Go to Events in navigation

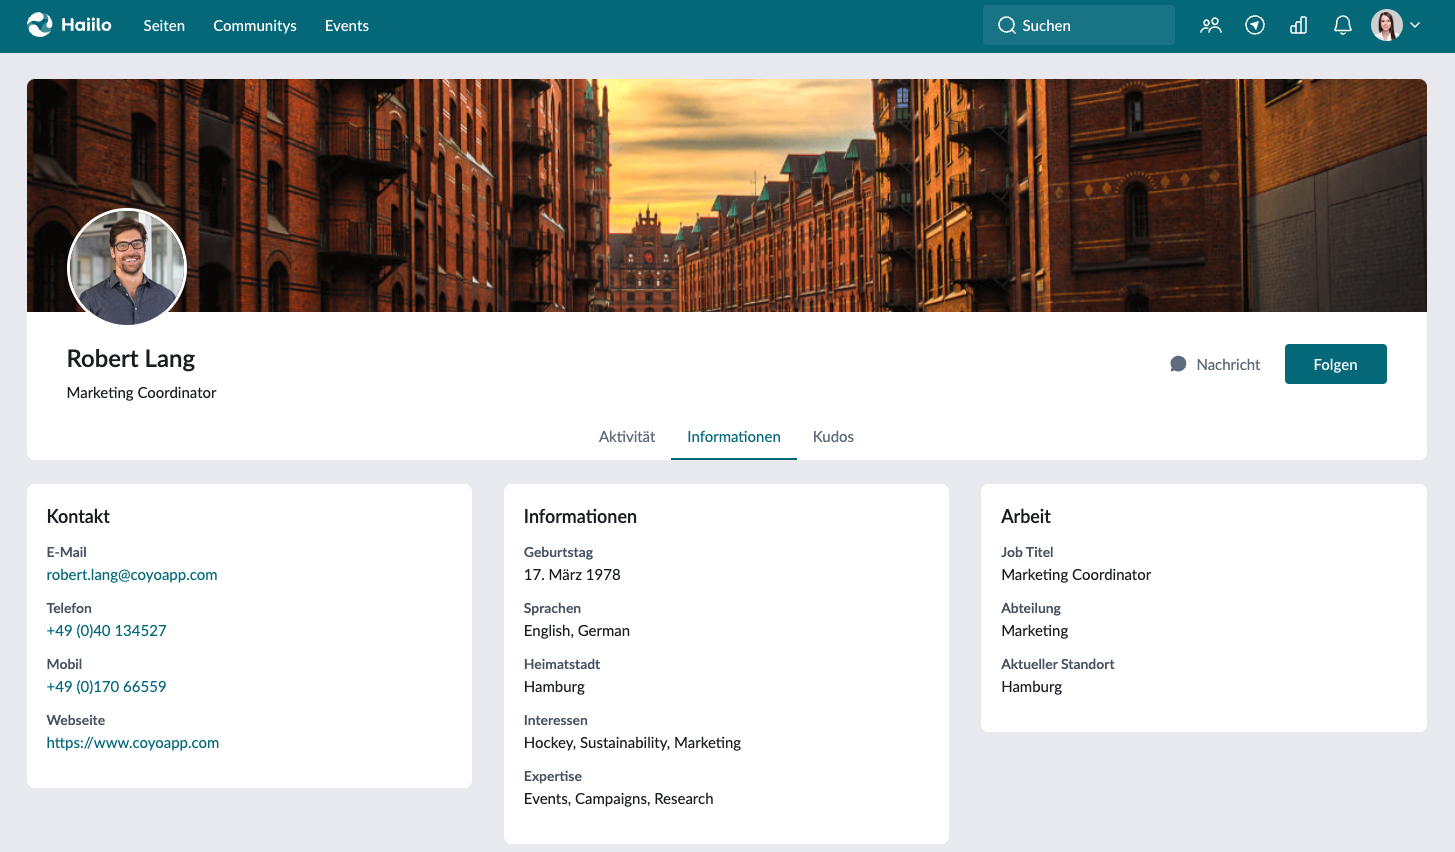pyautogui.click(x=347, y=26)
